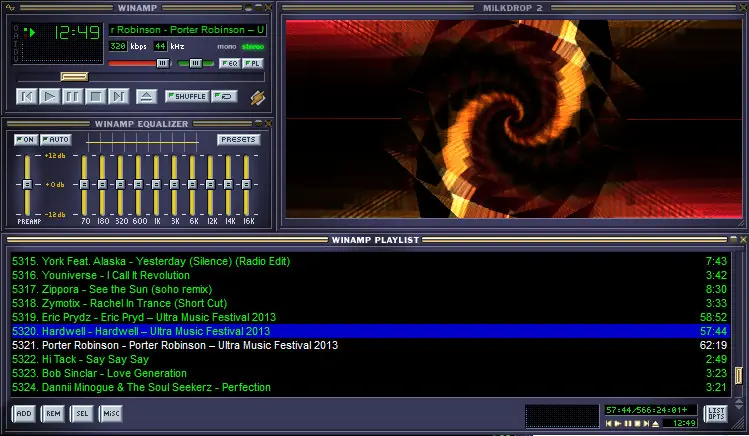Open the playlist SEL selection menu
The image size is (749, 436).
click(81, 413)
